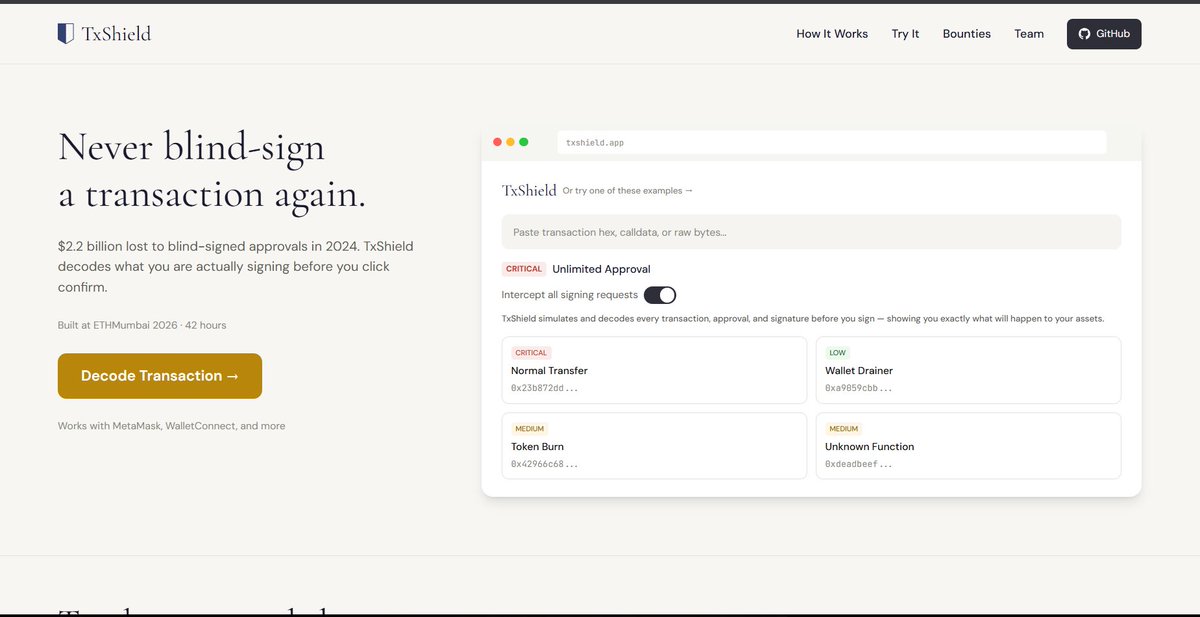This screenshot has height=617, width=1200.
Task: Click the 'Intercept all signing requests' label
Action: (x=570, y=295)
